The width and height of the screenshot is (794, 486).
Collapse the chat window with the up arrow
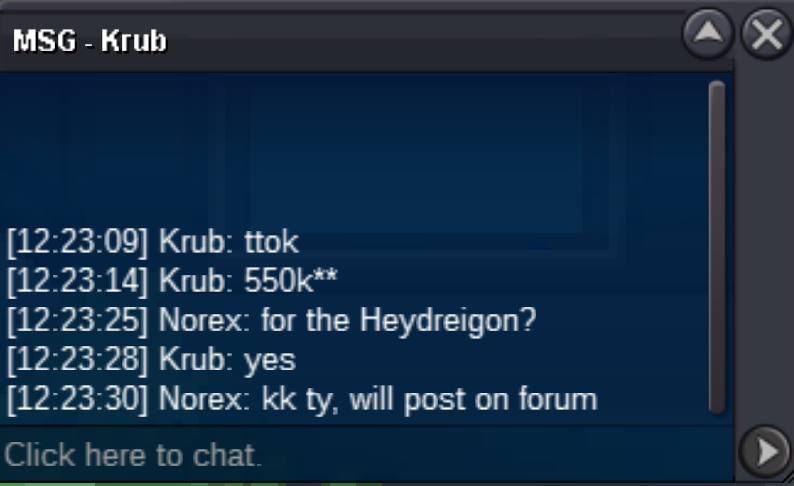708,34
